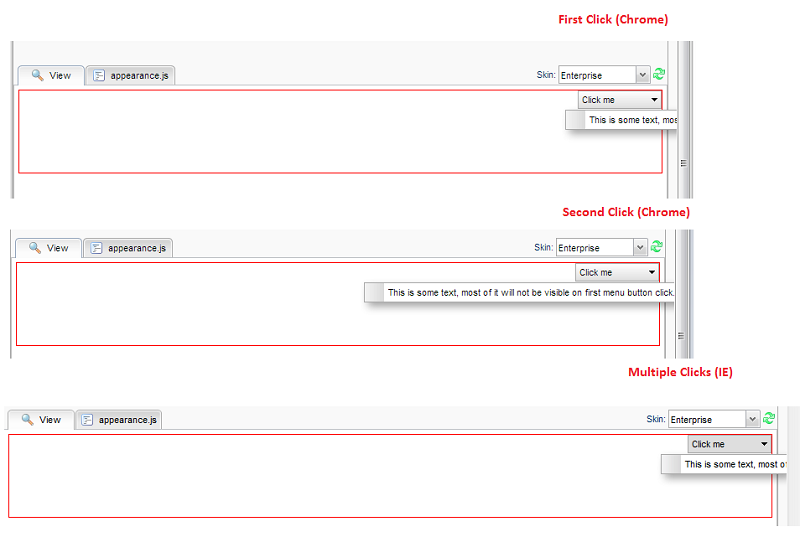800x537 pixels.
Task: Click the green refresh icon in the IE screenshot
Action: [769, 419]
